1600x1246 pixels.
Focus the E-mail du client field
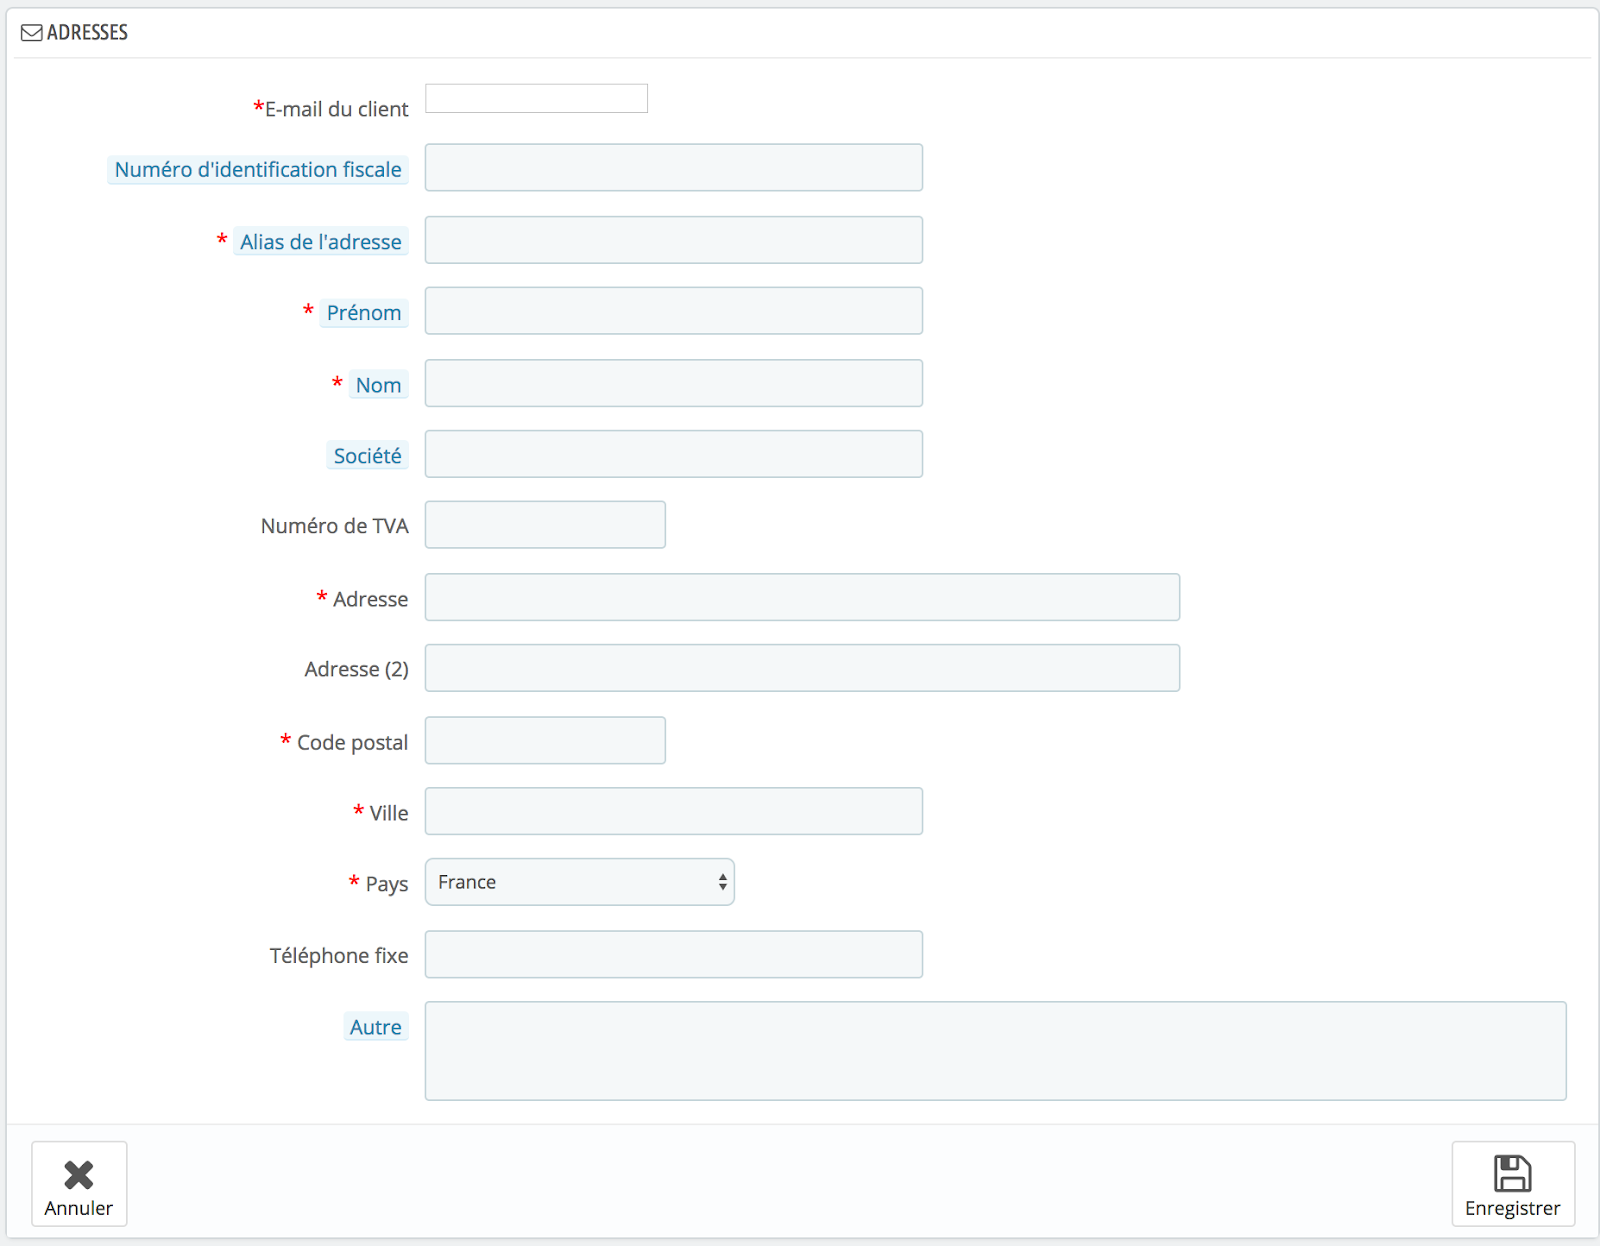536,98
